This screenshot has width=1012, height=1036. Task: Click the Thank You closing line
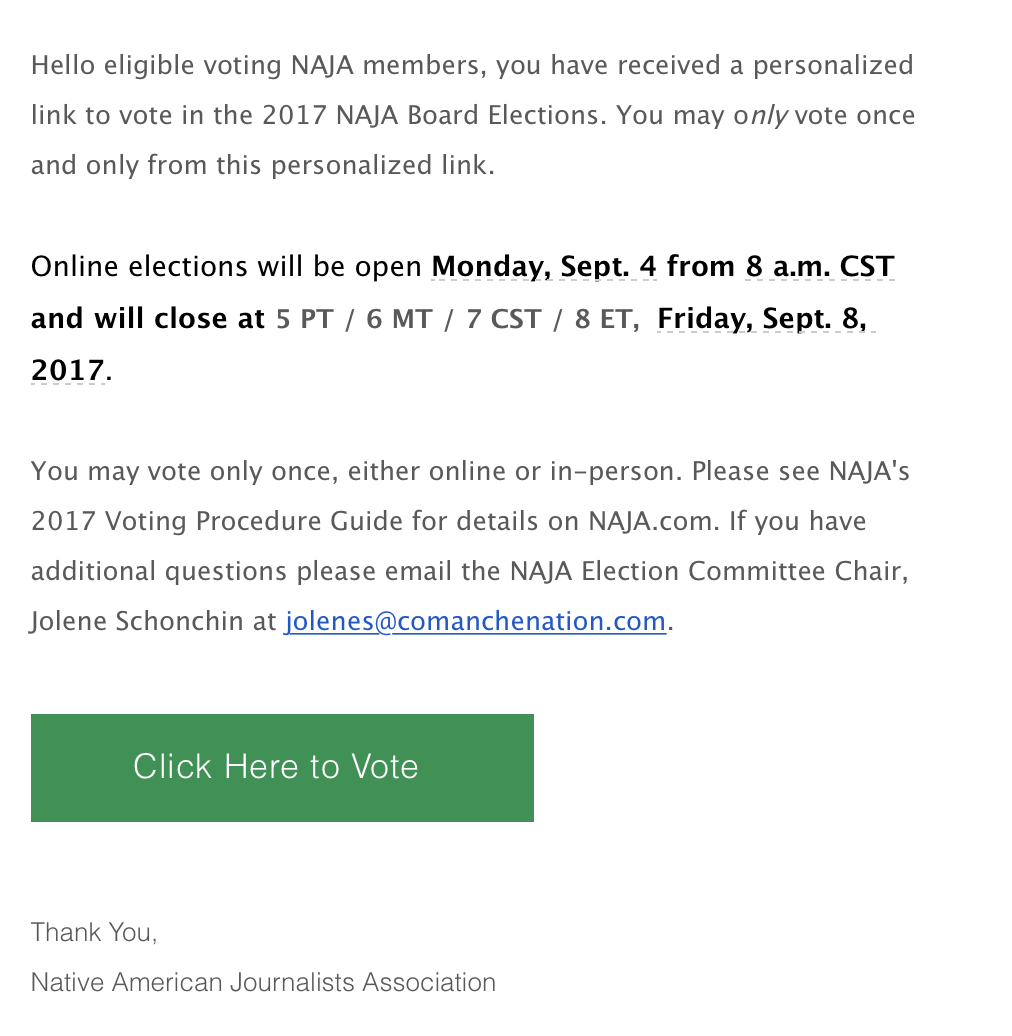(x=94, y=932)
